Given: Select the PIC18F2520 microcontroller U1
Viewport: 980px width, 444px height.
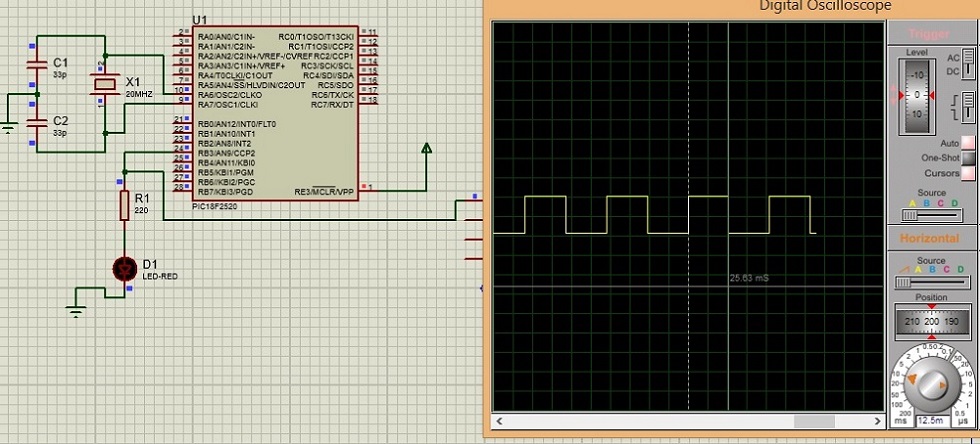Looking at the screenshot, I should coord(274,110).
